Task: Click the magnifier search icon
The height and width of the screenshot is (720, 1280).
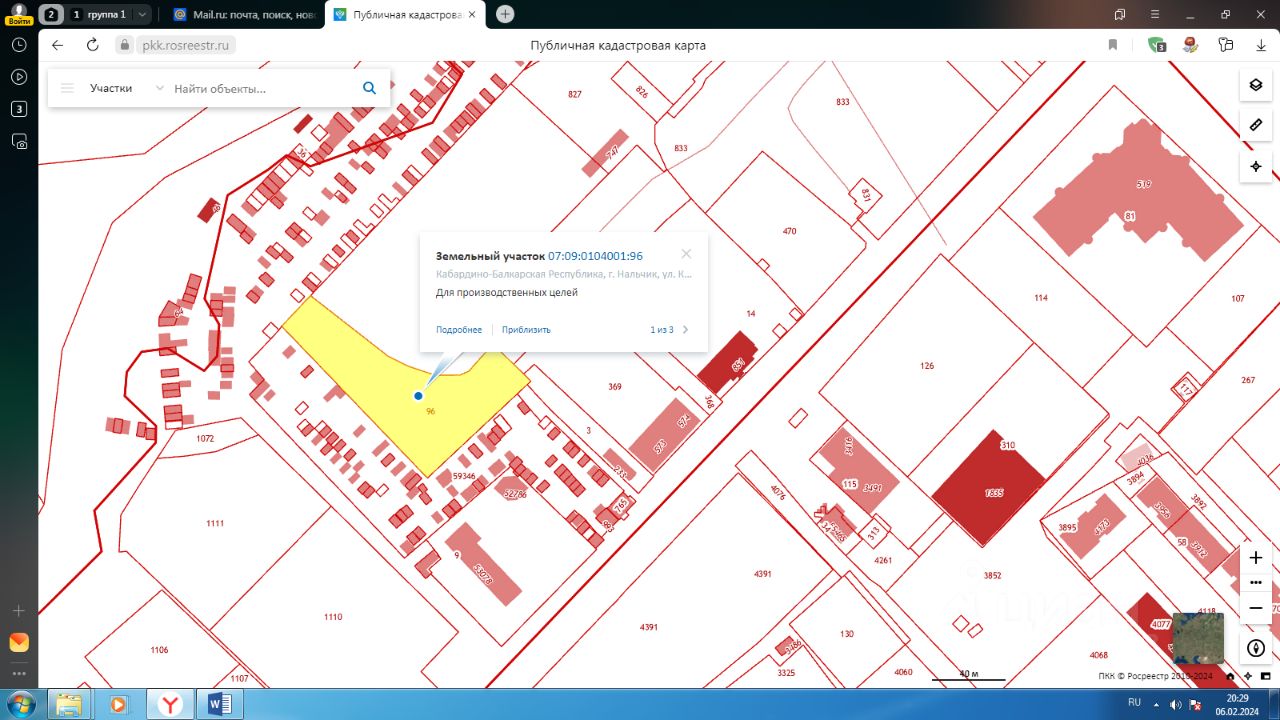Action: (x=369, y=88)
